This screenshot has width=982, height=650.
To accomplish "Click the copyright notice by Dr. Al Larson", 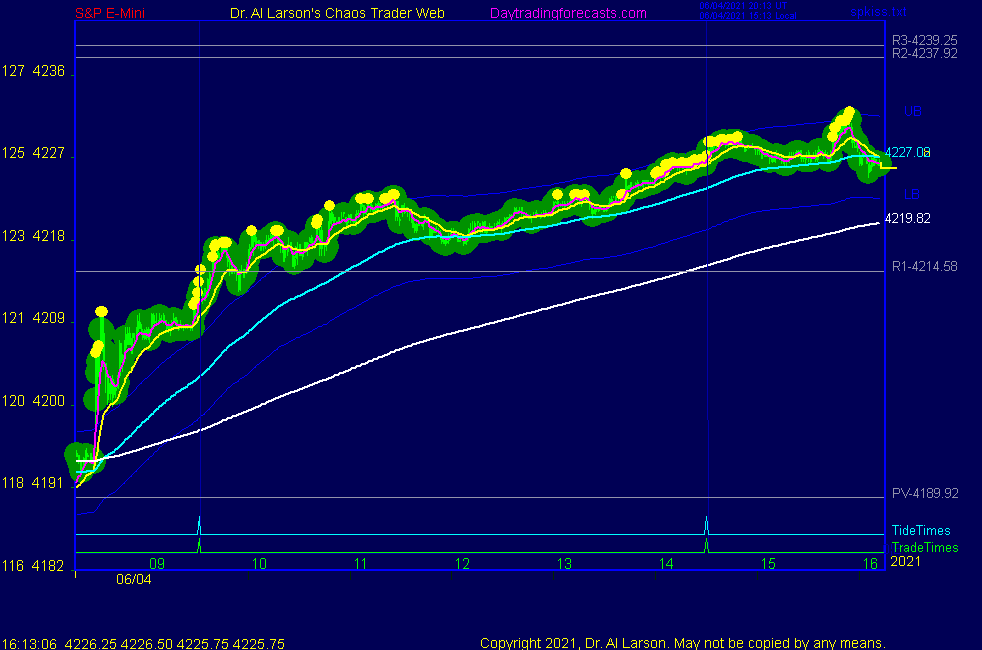I will point(683,642).
